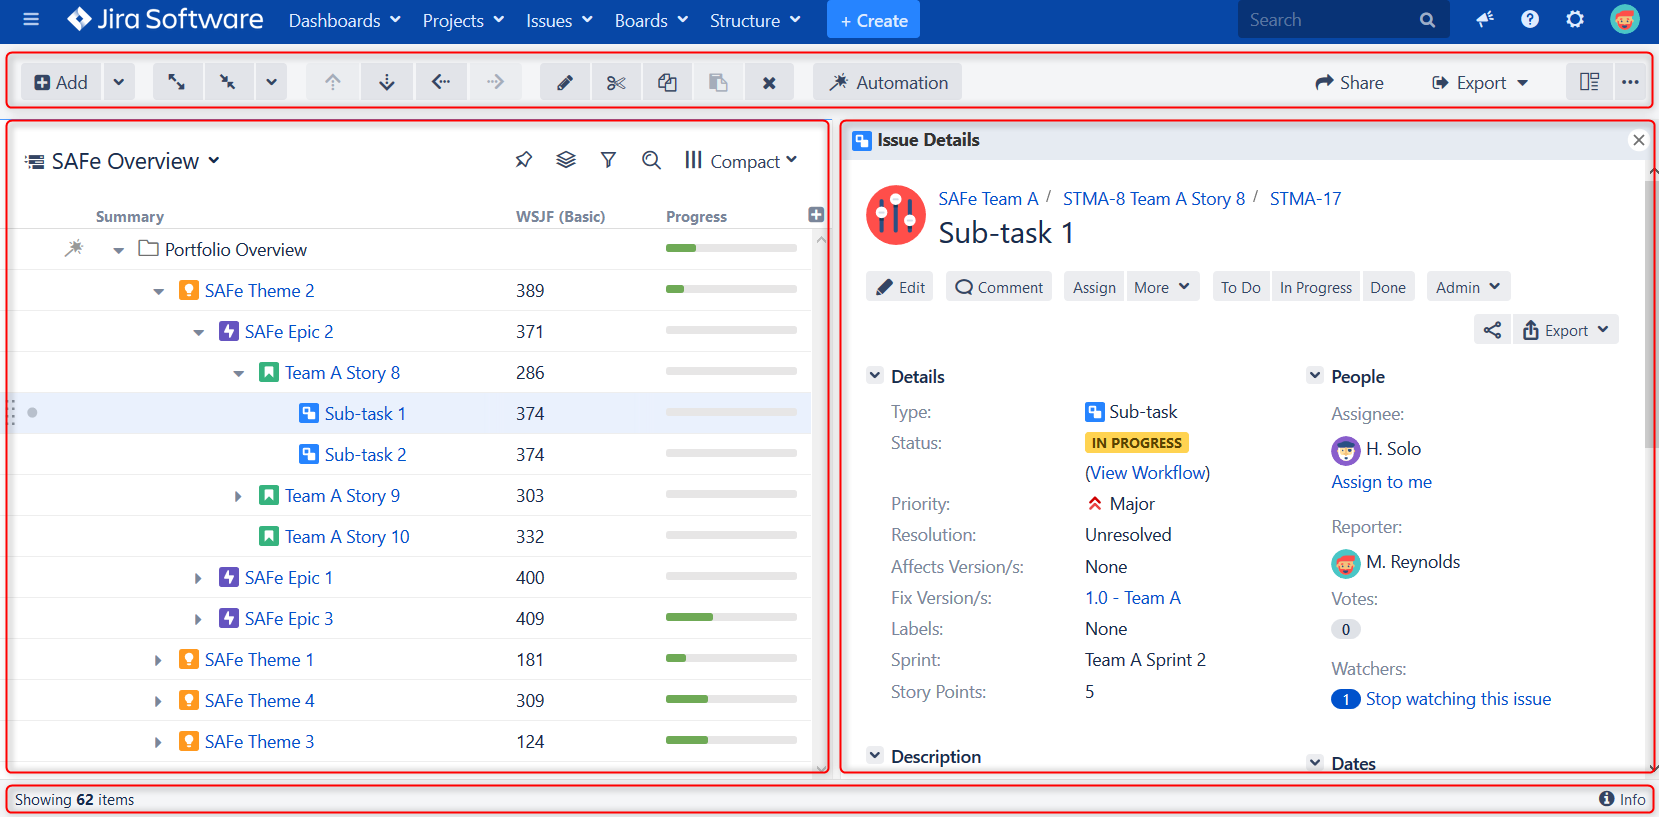Collapse the Details section

[875, 376]
